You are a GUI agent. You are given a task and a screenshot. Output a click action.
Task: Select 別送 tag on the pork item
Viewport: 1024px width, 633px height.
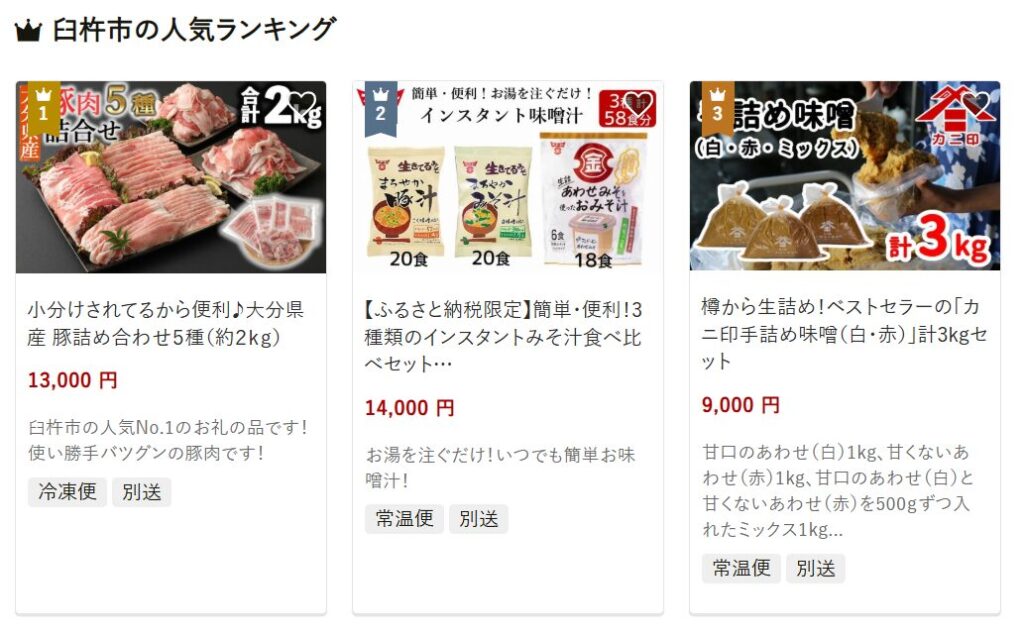tap(142, 492)
